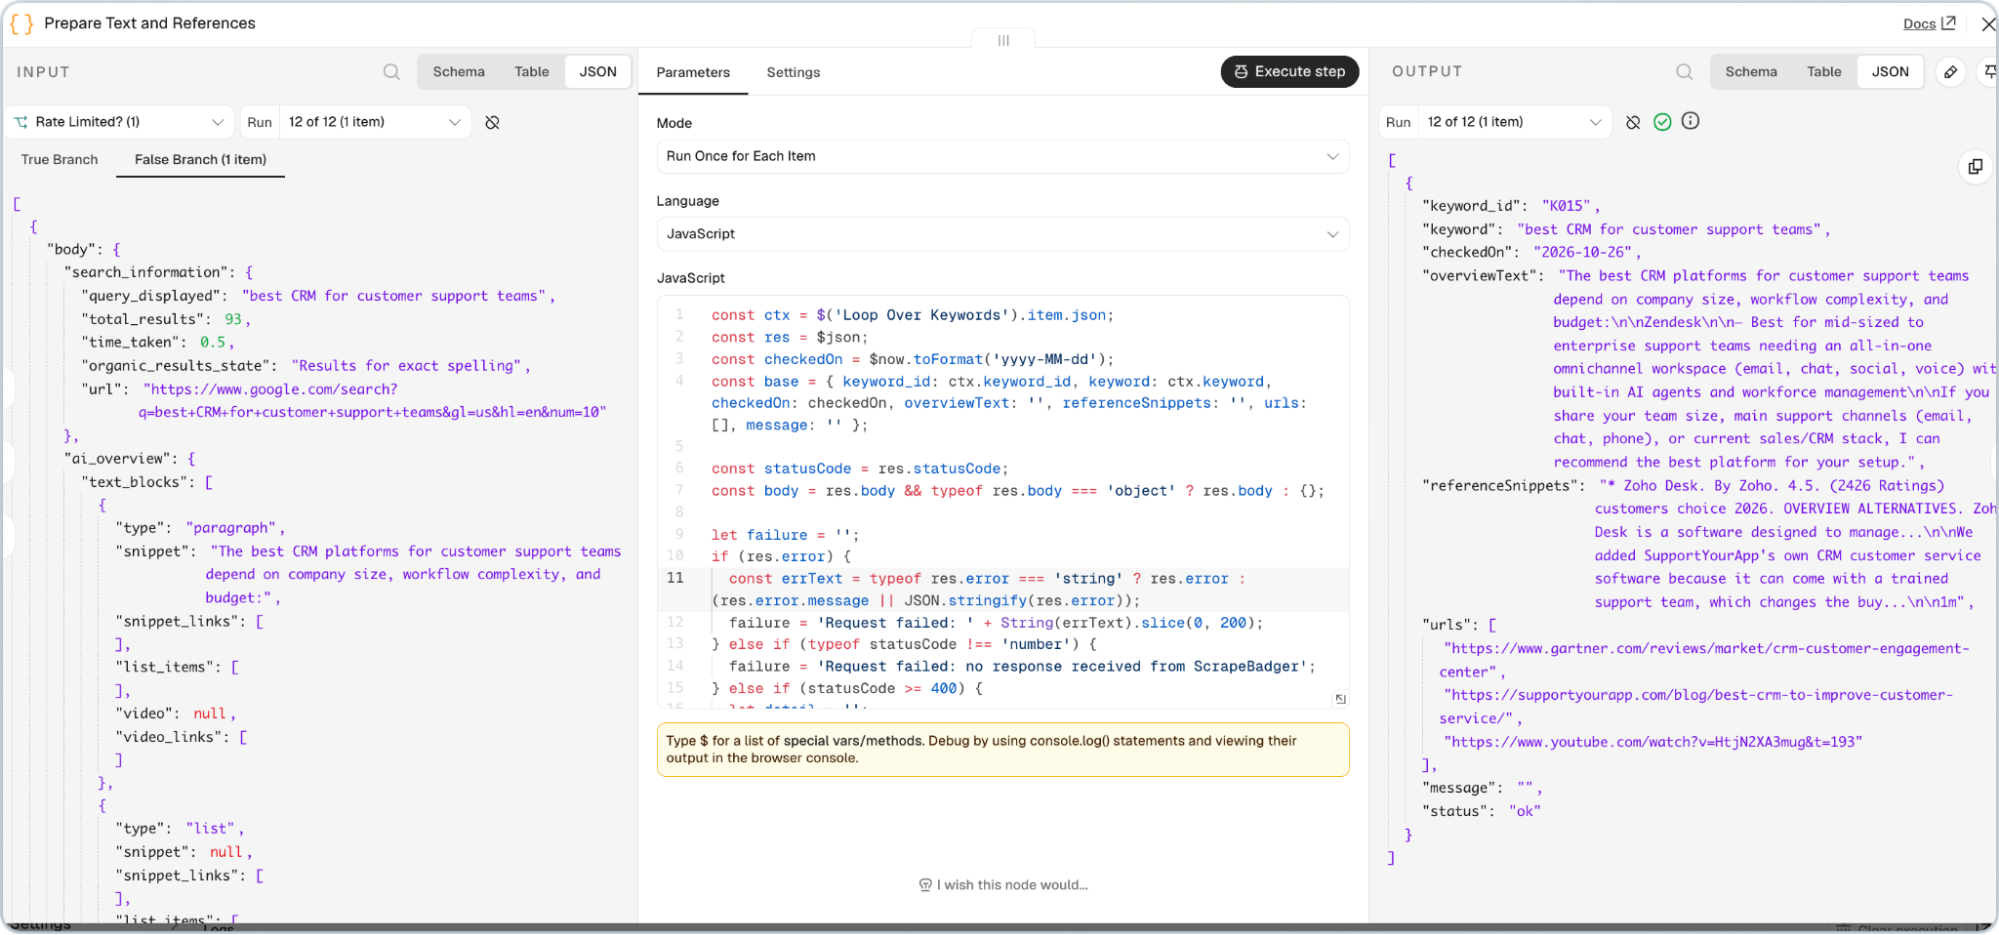The height and width of the screenshot is (935, 1999).
Task: Click the Execute step button
Action: pos(1289,72)
